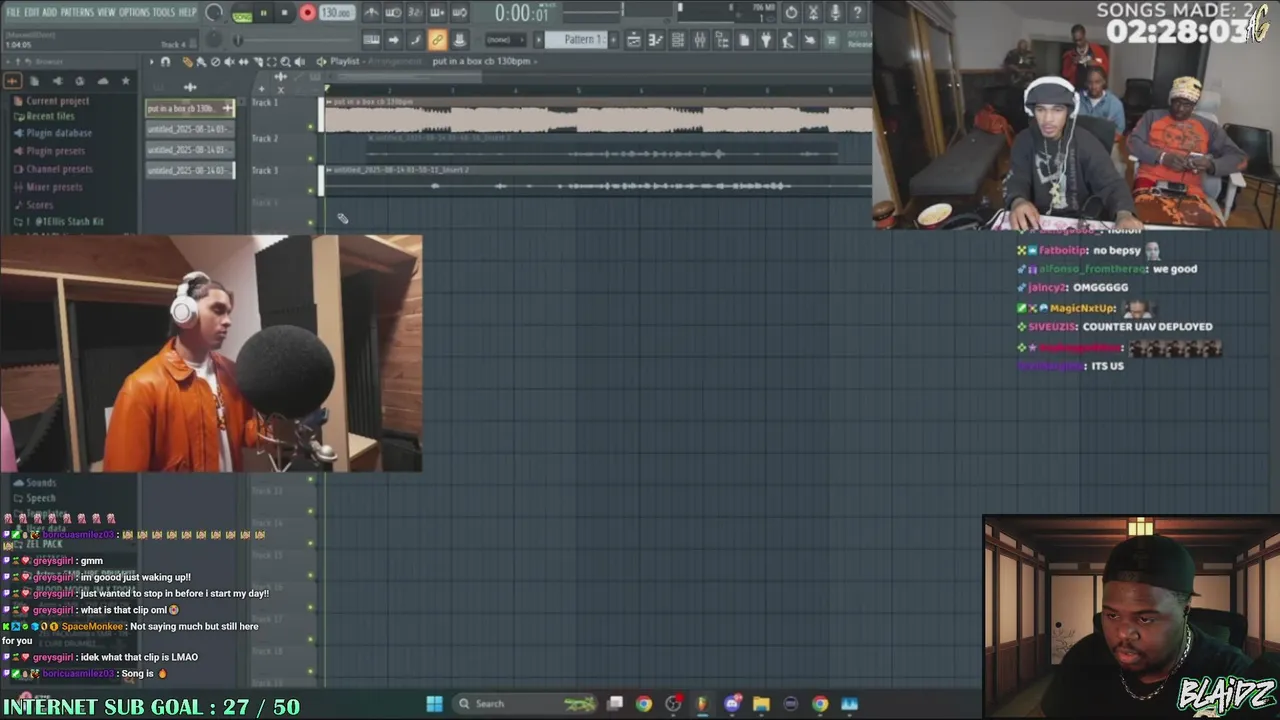This screenshot has width=1280, height=720.
Task: Toggle the Browser panel icon
Action: (x=722, y=40)
